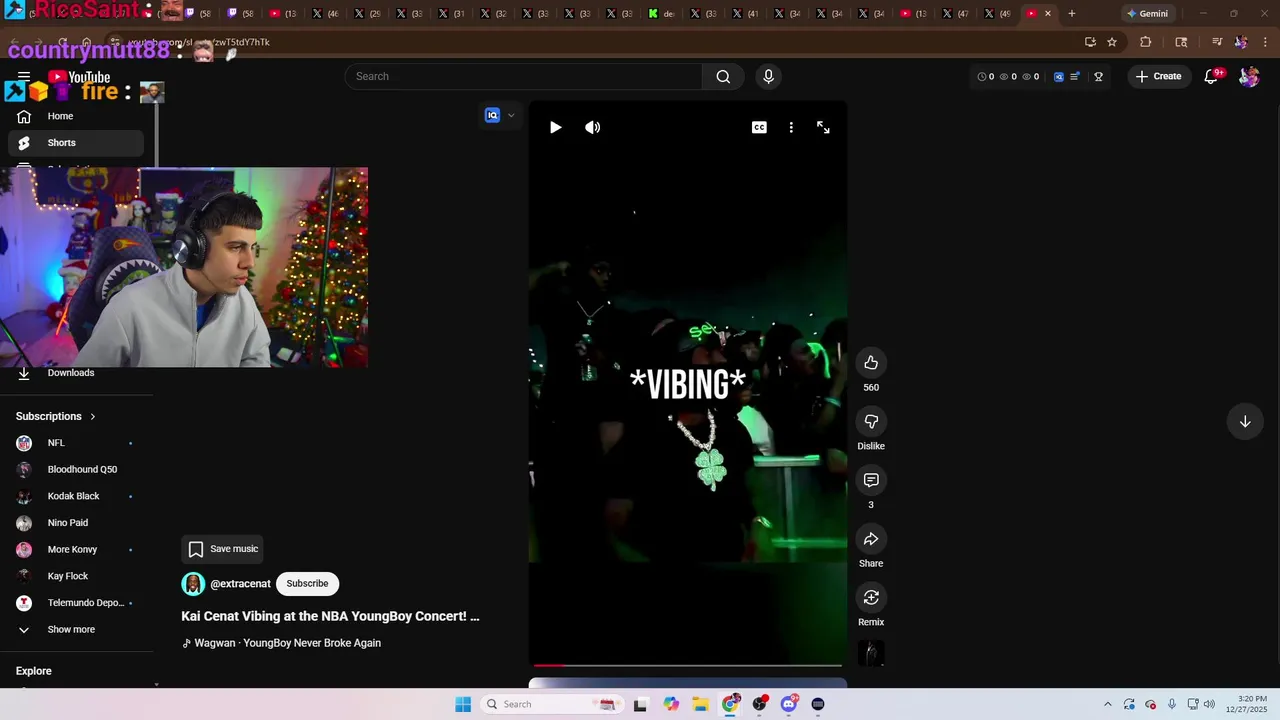Open Chrome three-dot menu
The width and height of the screenshot is (1280, 720).
[x=1265, y=42]
